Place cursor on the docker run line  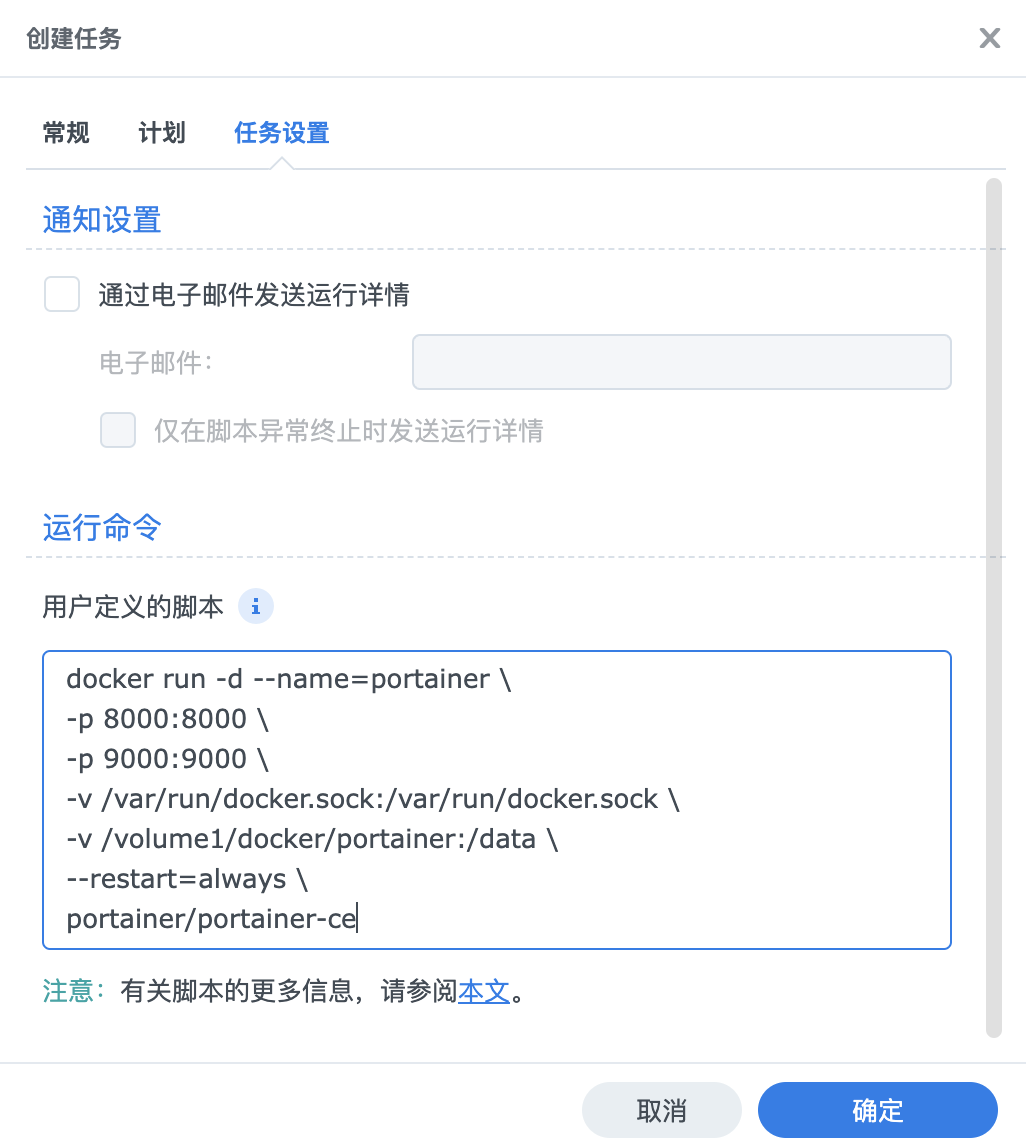click(289, 680)
